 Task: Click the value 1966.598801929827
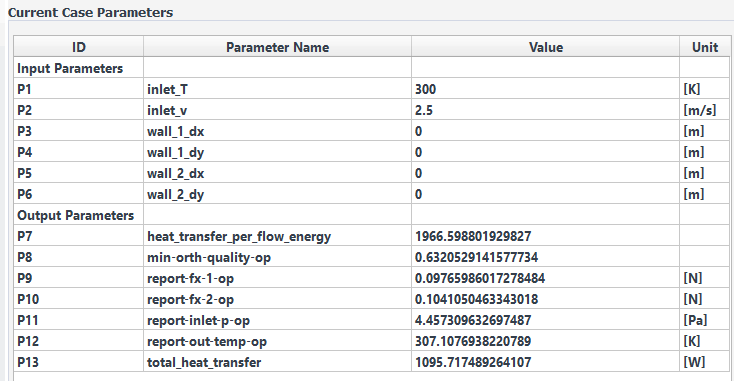click(545, 236)
